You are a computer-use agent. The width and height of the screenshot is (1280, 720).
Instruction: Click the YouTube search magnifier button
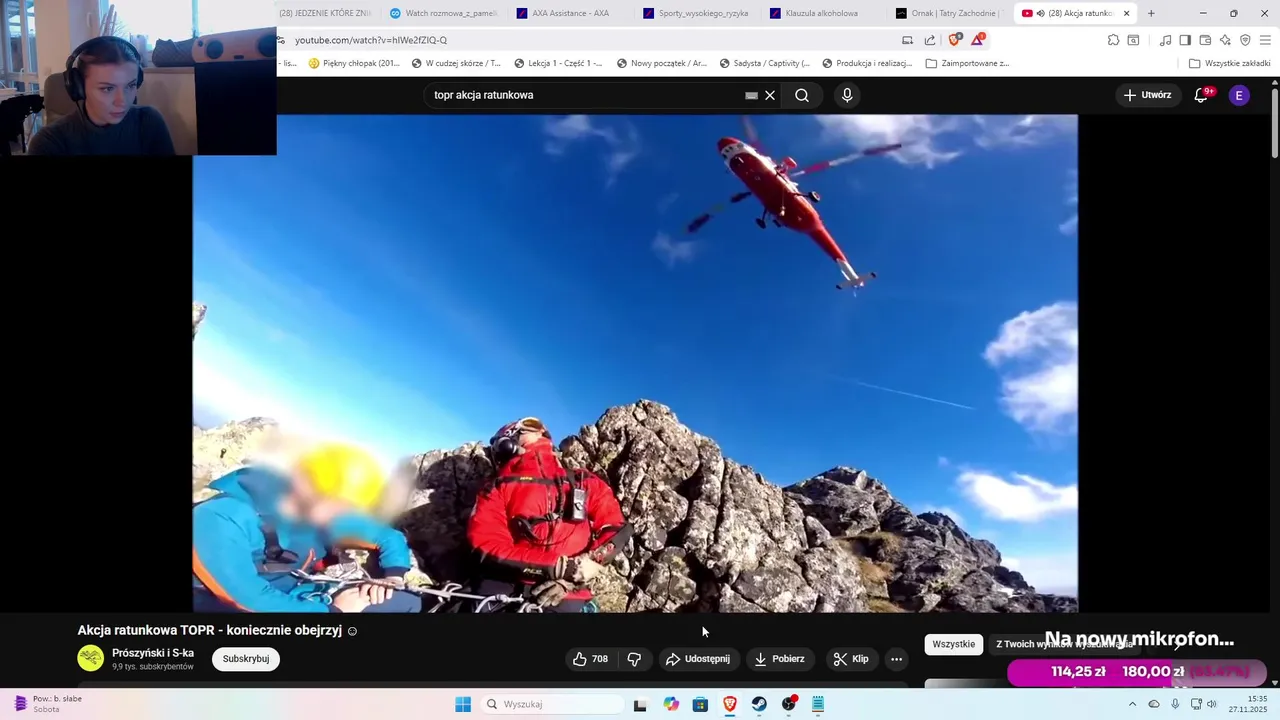click(802, 95)
